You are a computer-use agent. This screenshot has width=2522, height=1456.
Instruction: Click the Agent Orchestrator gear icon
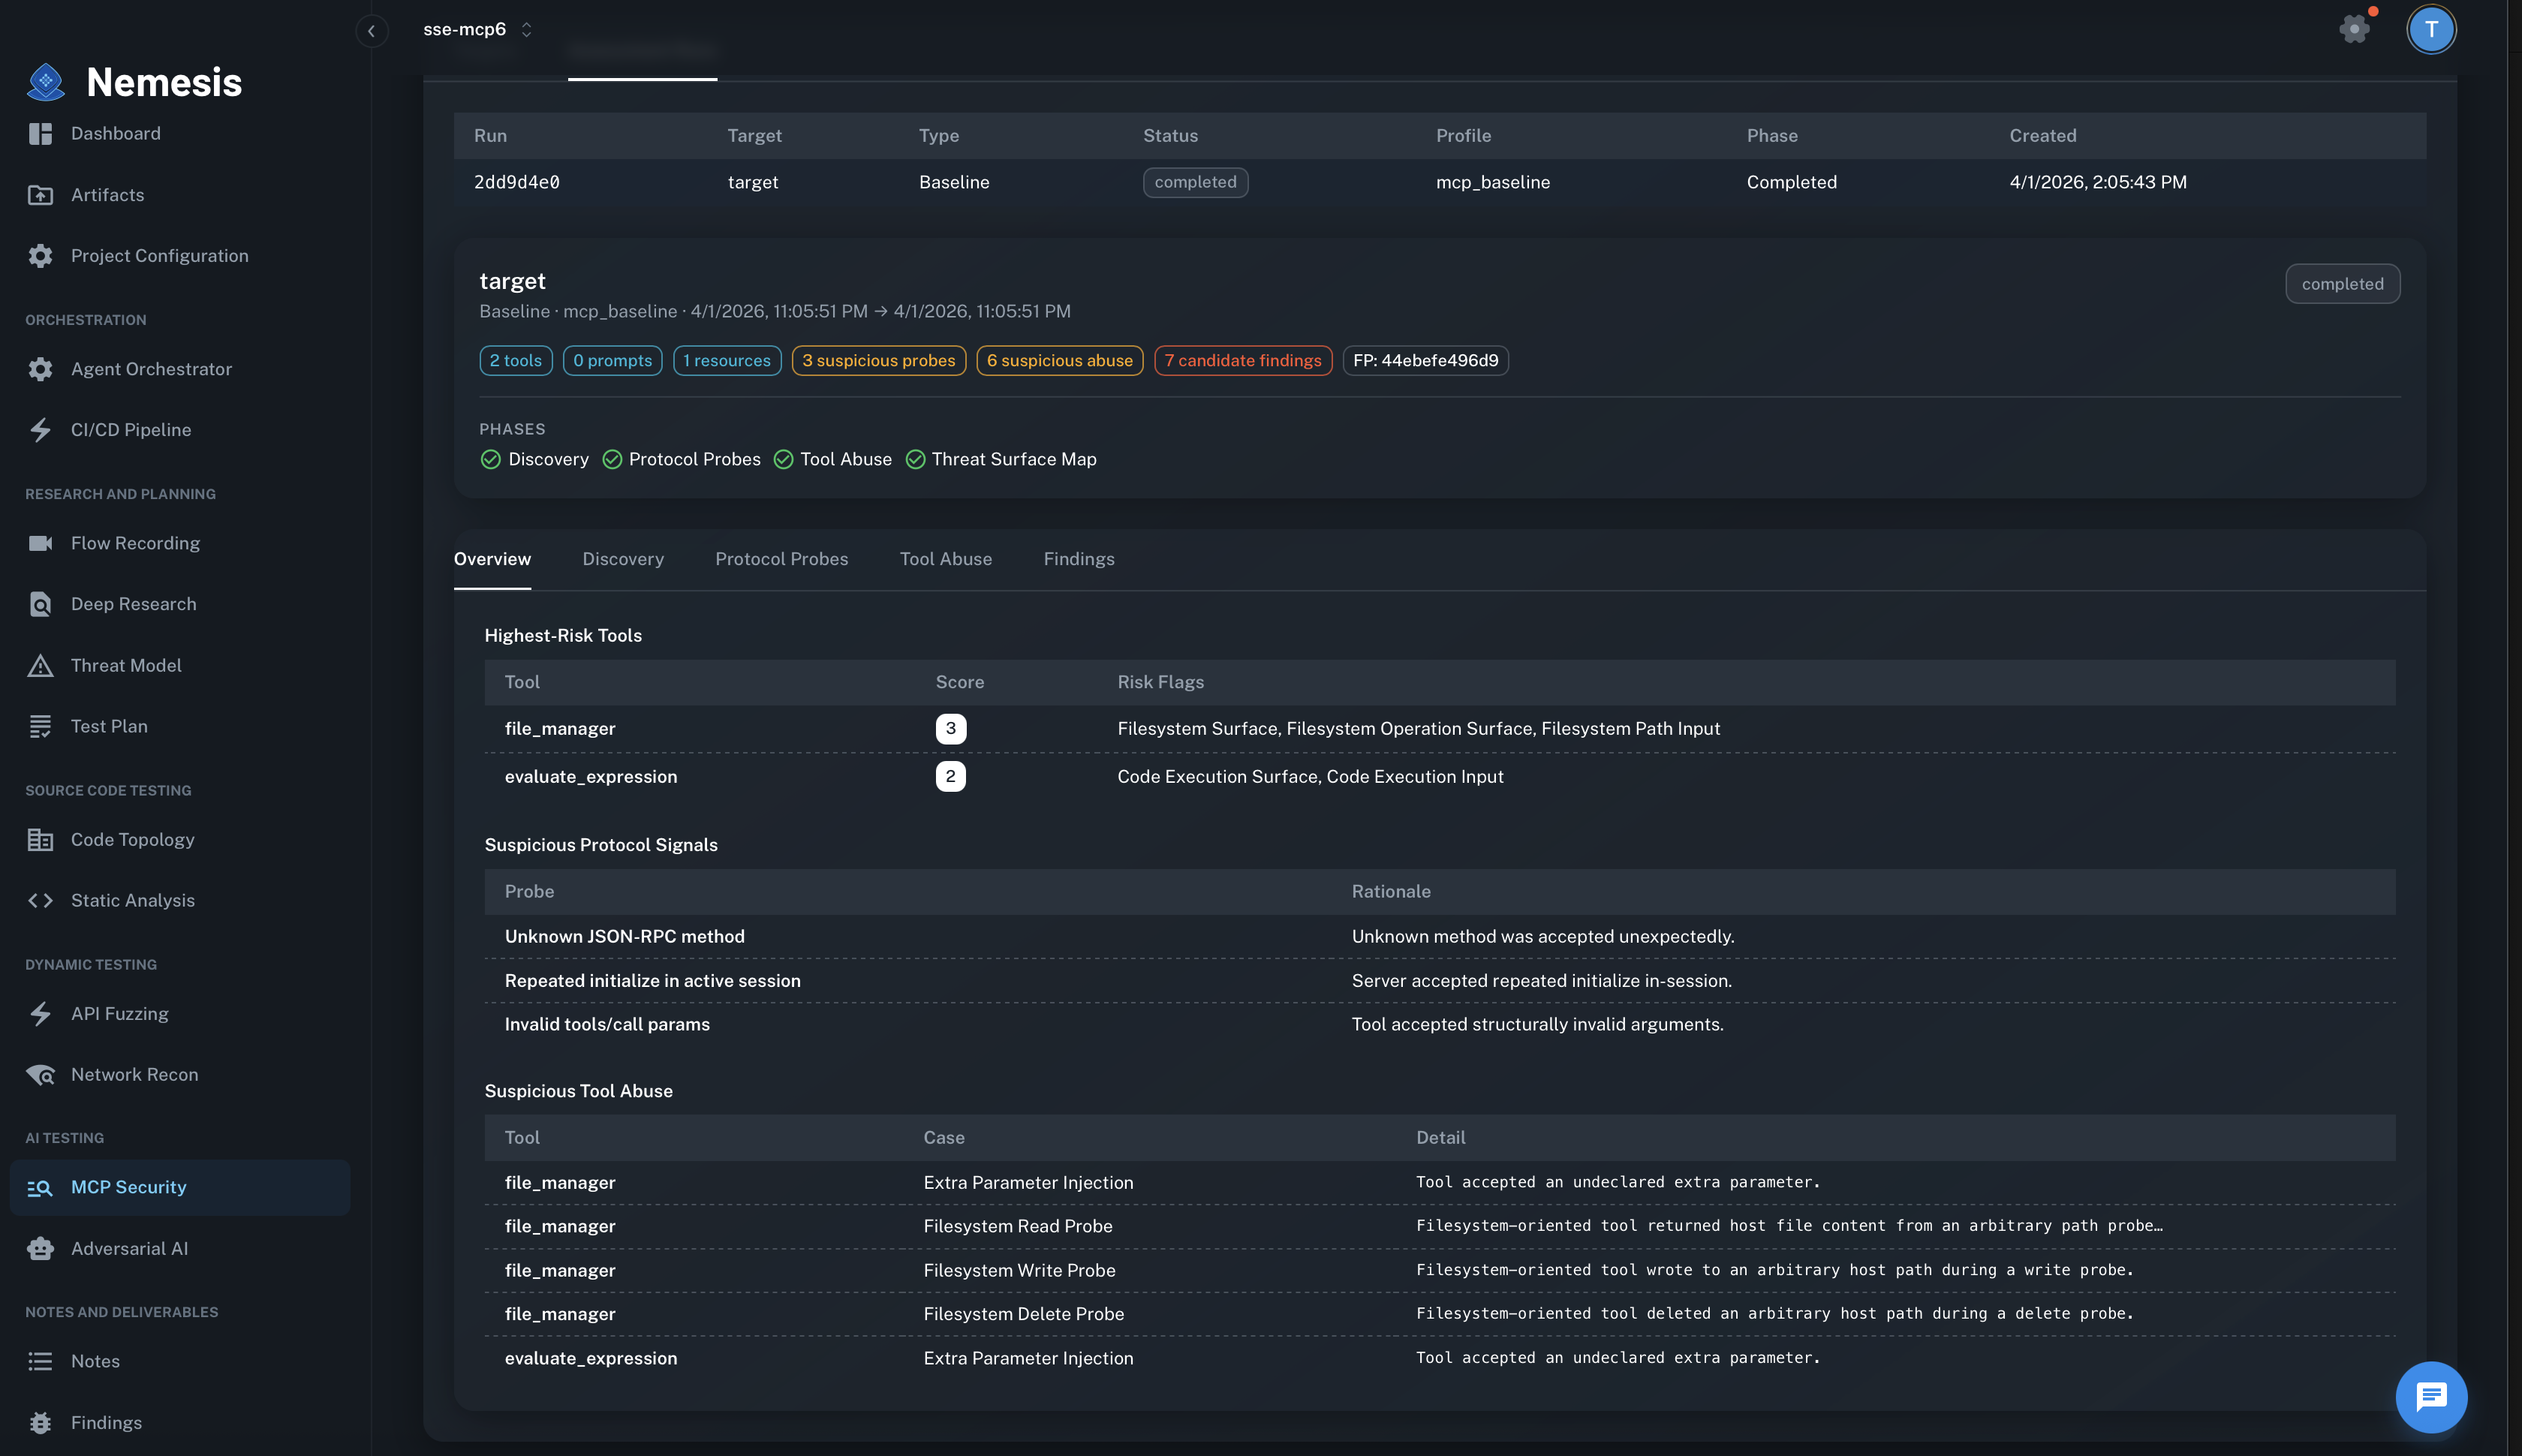pos(40,369)
